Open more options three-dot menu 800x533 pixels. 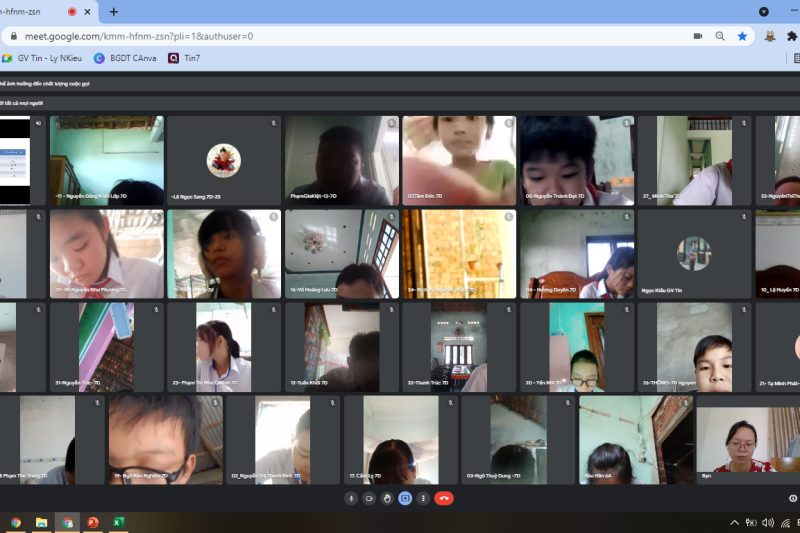pyautogui.click(x=423, y=498)
